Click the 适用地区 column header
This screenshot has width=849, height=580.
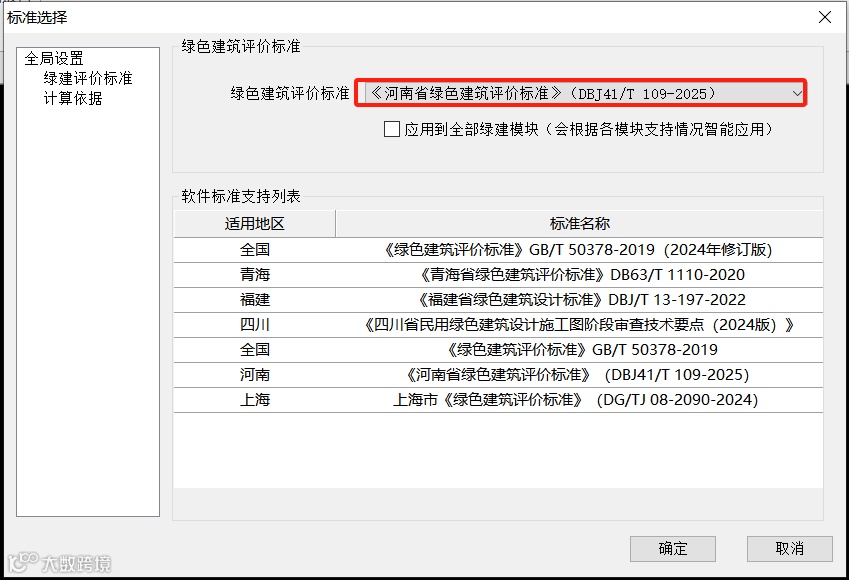(x=253, y=223)
